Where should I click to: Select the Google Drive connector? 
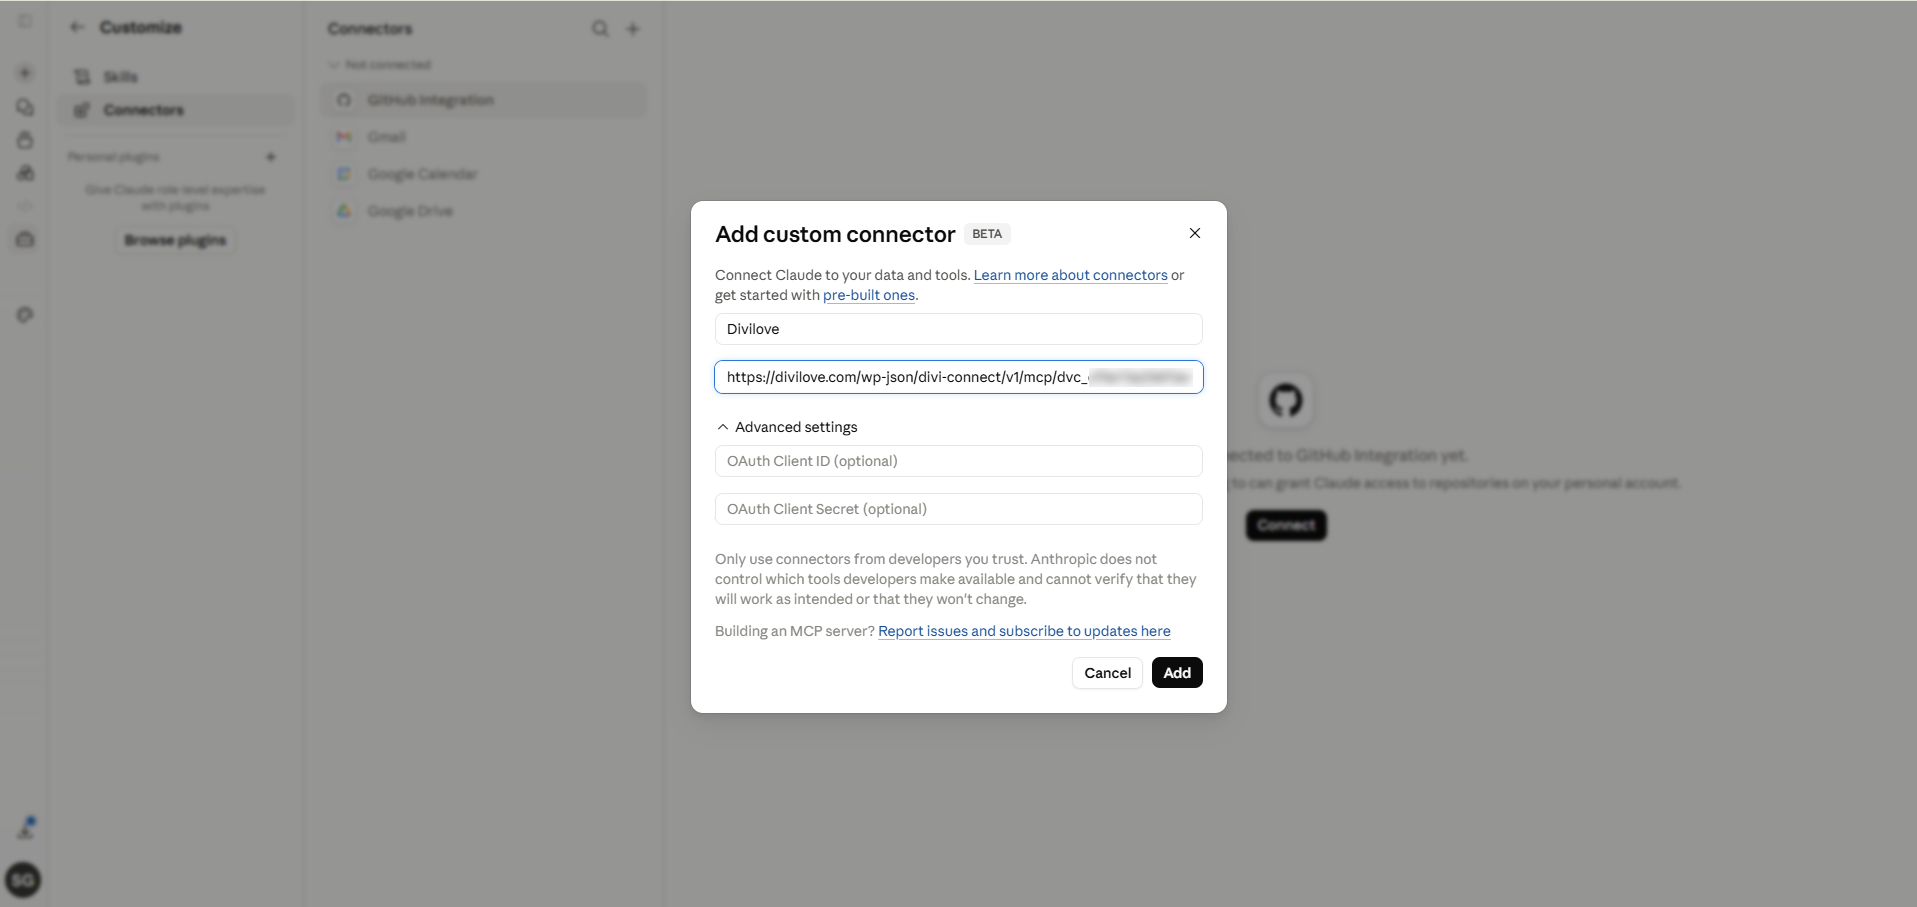(484, 211)
